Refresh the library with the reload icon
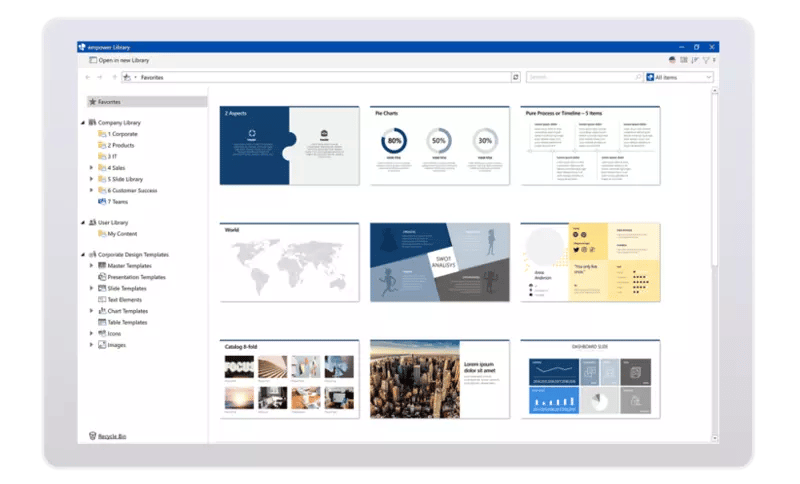 (x=515, y=77)
